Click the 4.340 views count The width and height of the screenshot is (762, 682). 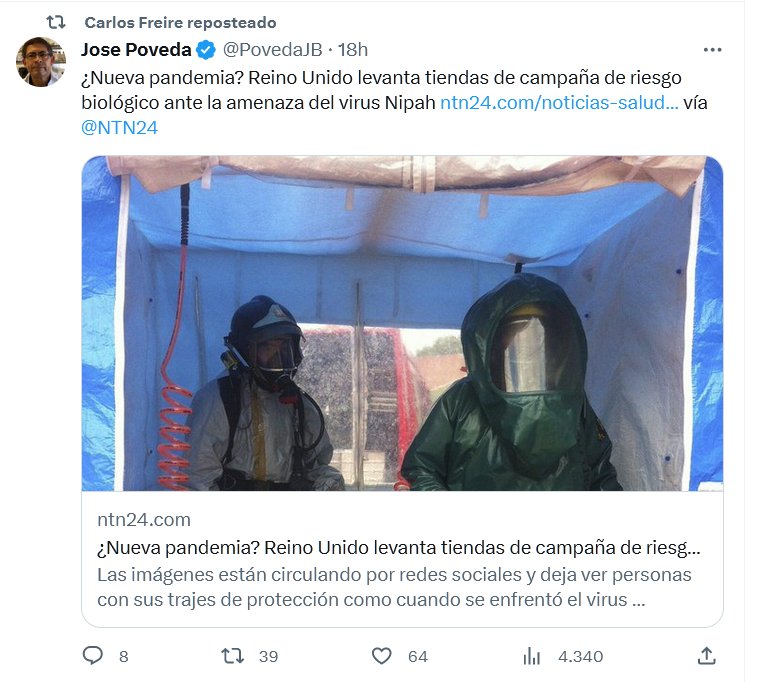580,656
